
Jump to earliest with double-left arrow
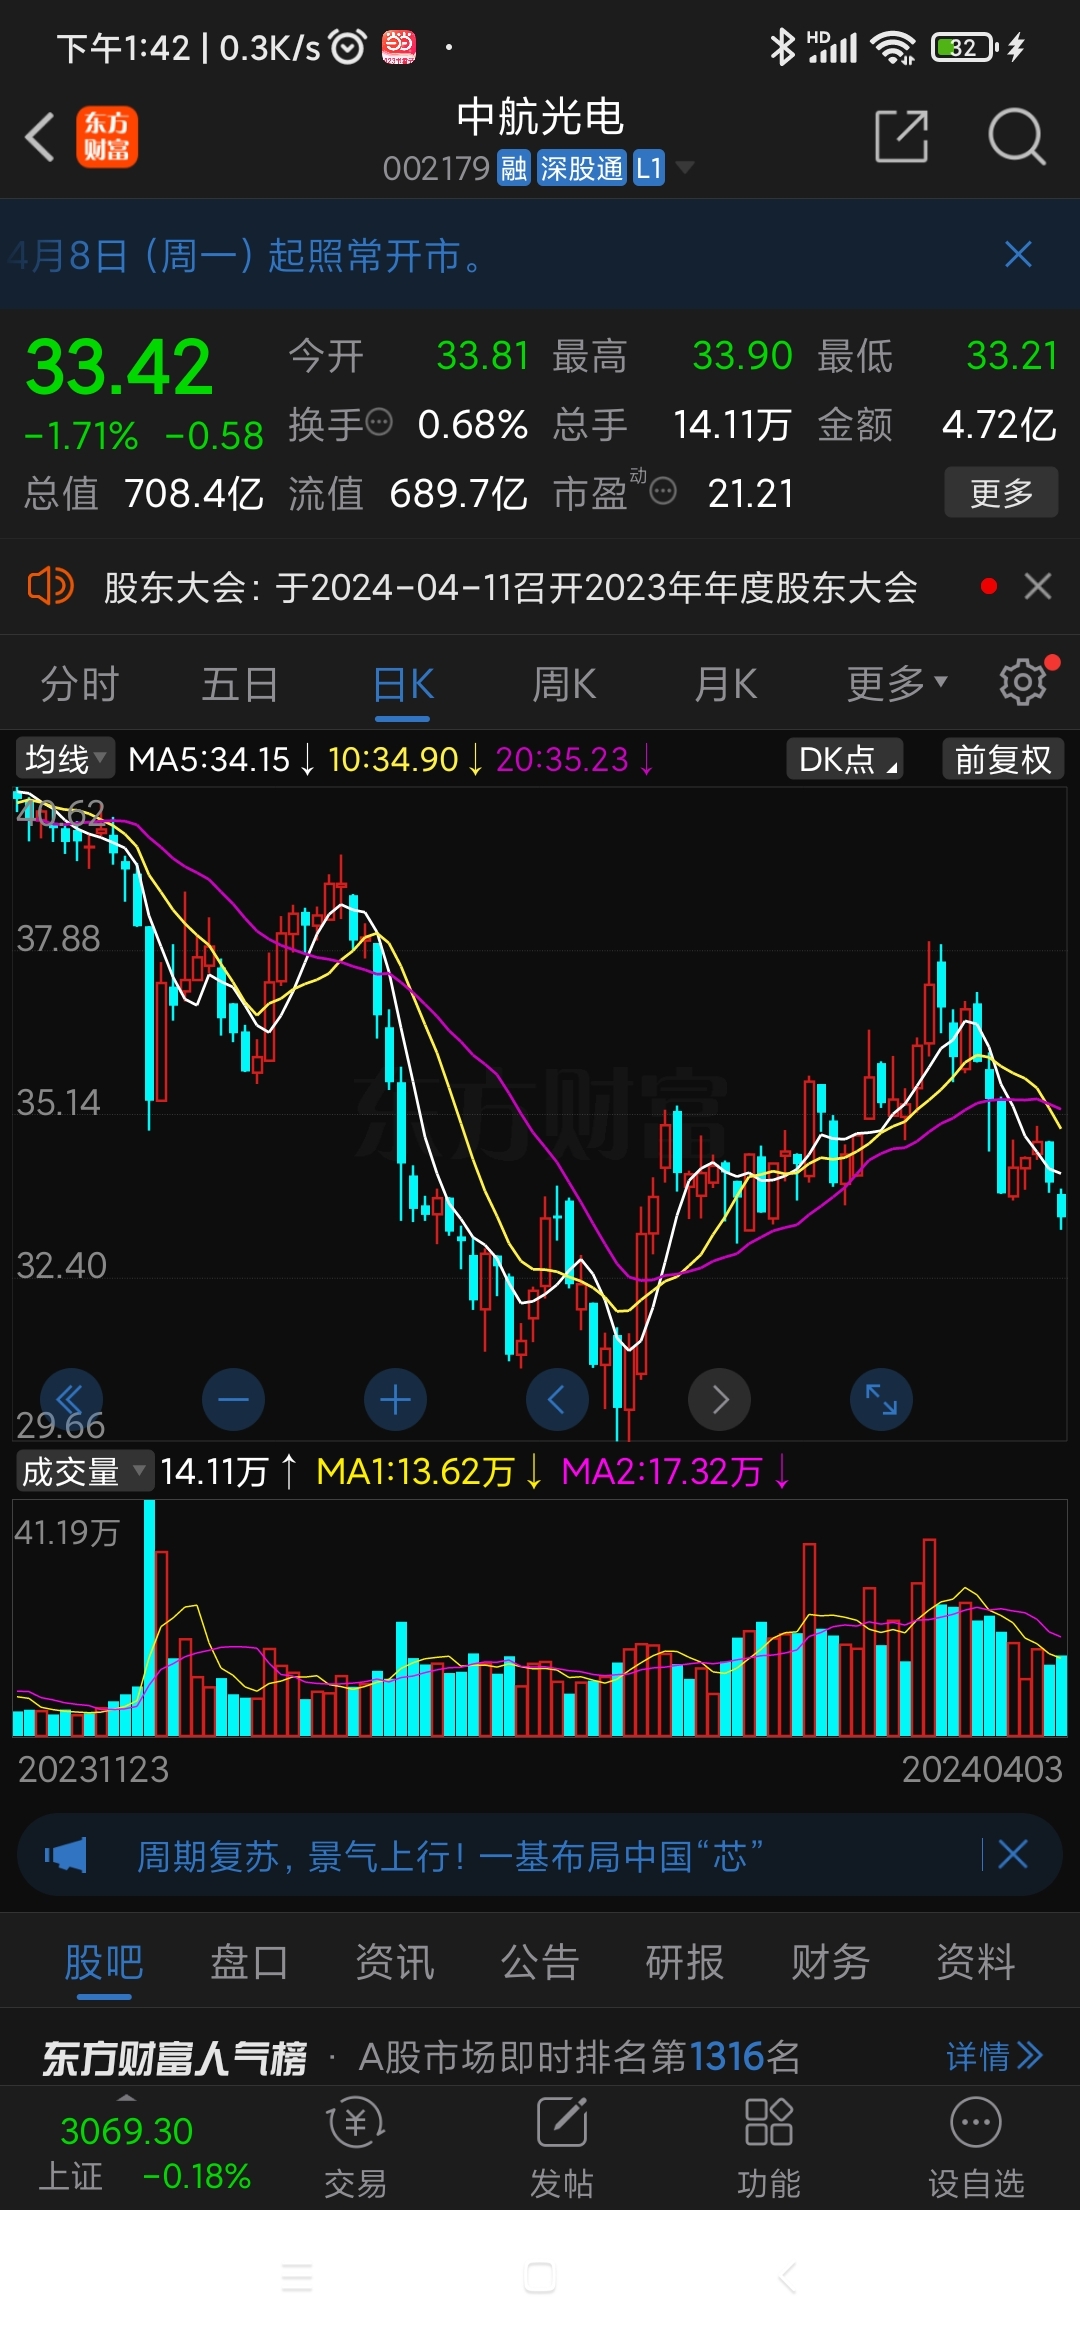(x=71, y=1399)
